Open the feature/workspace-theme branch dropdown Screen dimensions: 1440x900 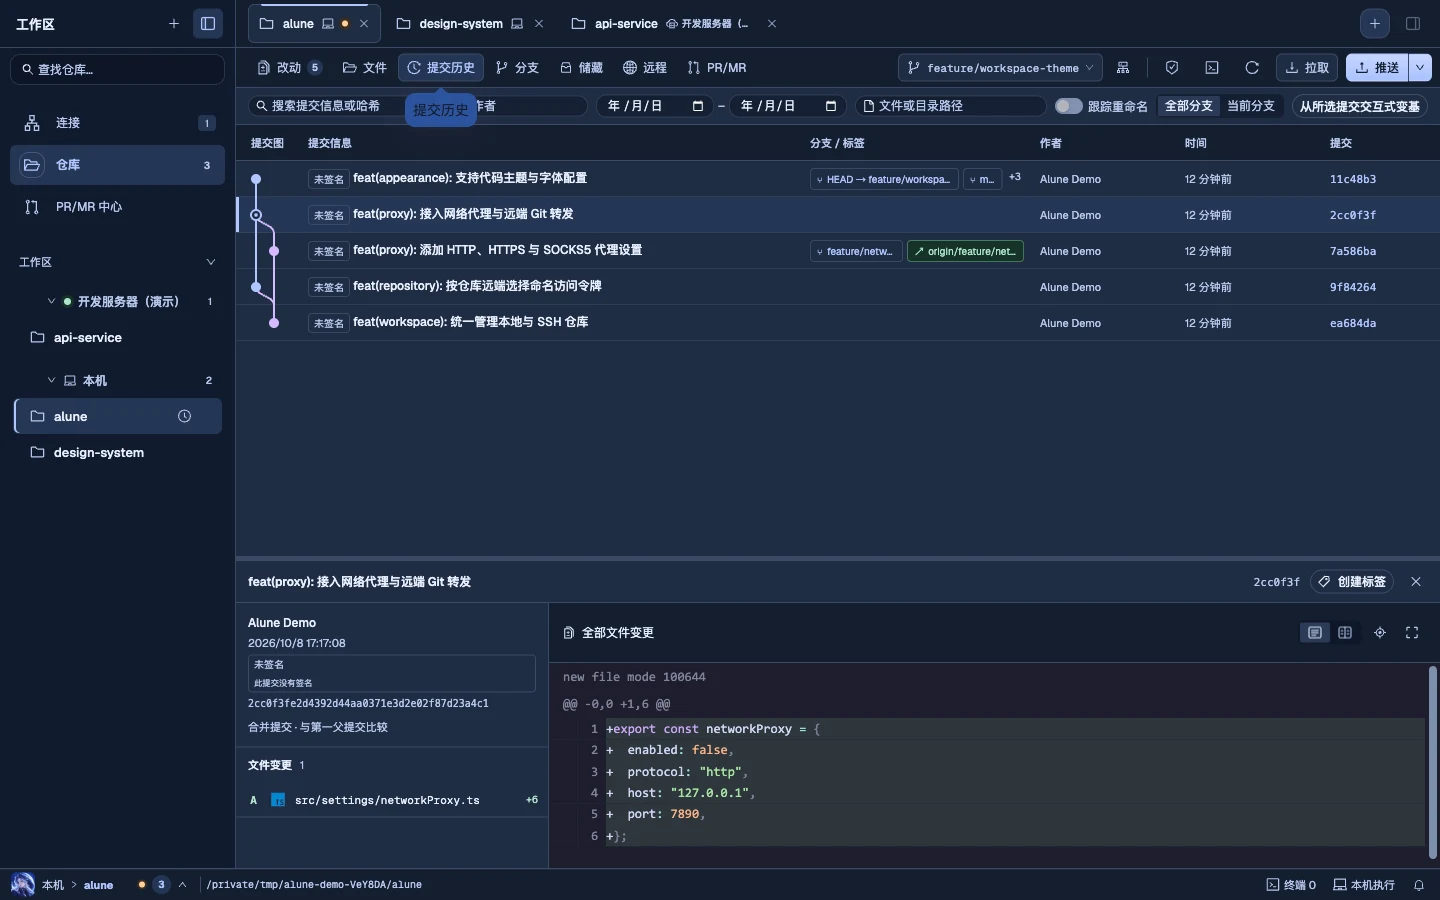point(1000,68)
